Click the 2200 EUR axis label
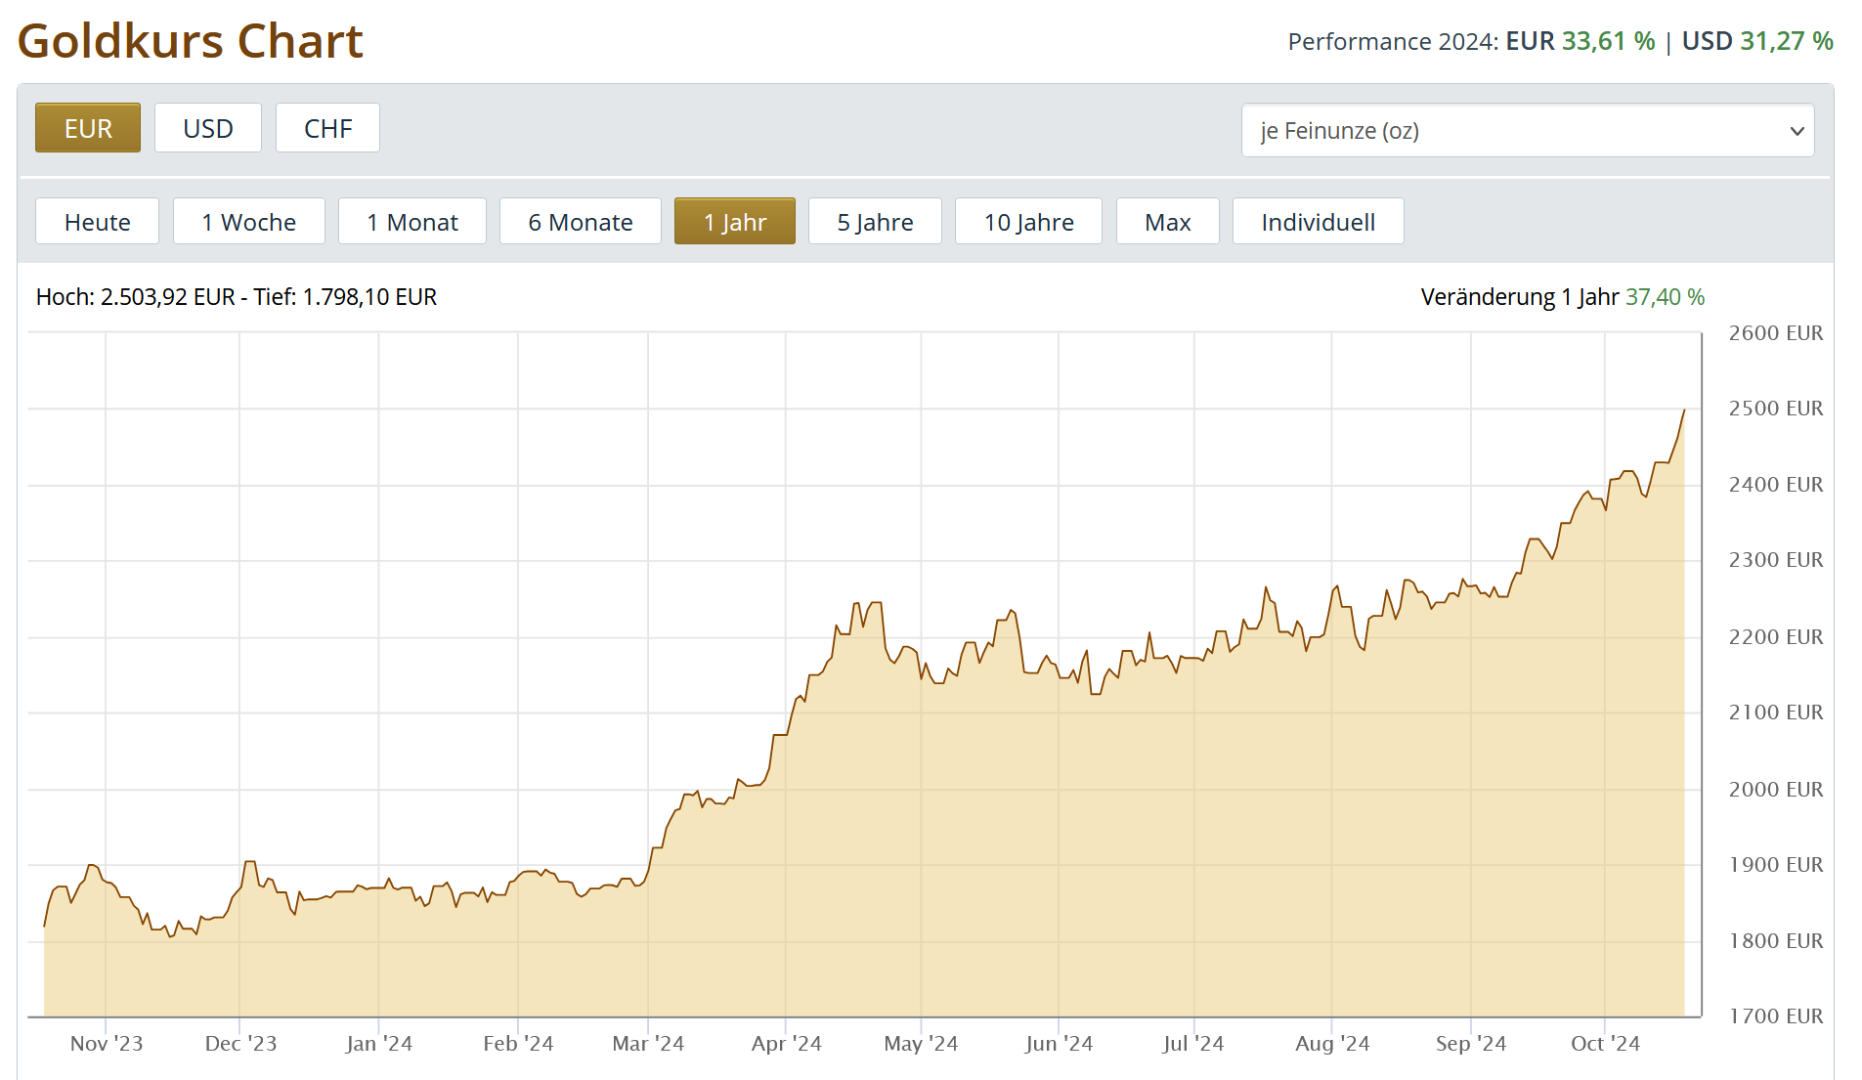The image size is (1862, 1080). tap(1776, 636)
